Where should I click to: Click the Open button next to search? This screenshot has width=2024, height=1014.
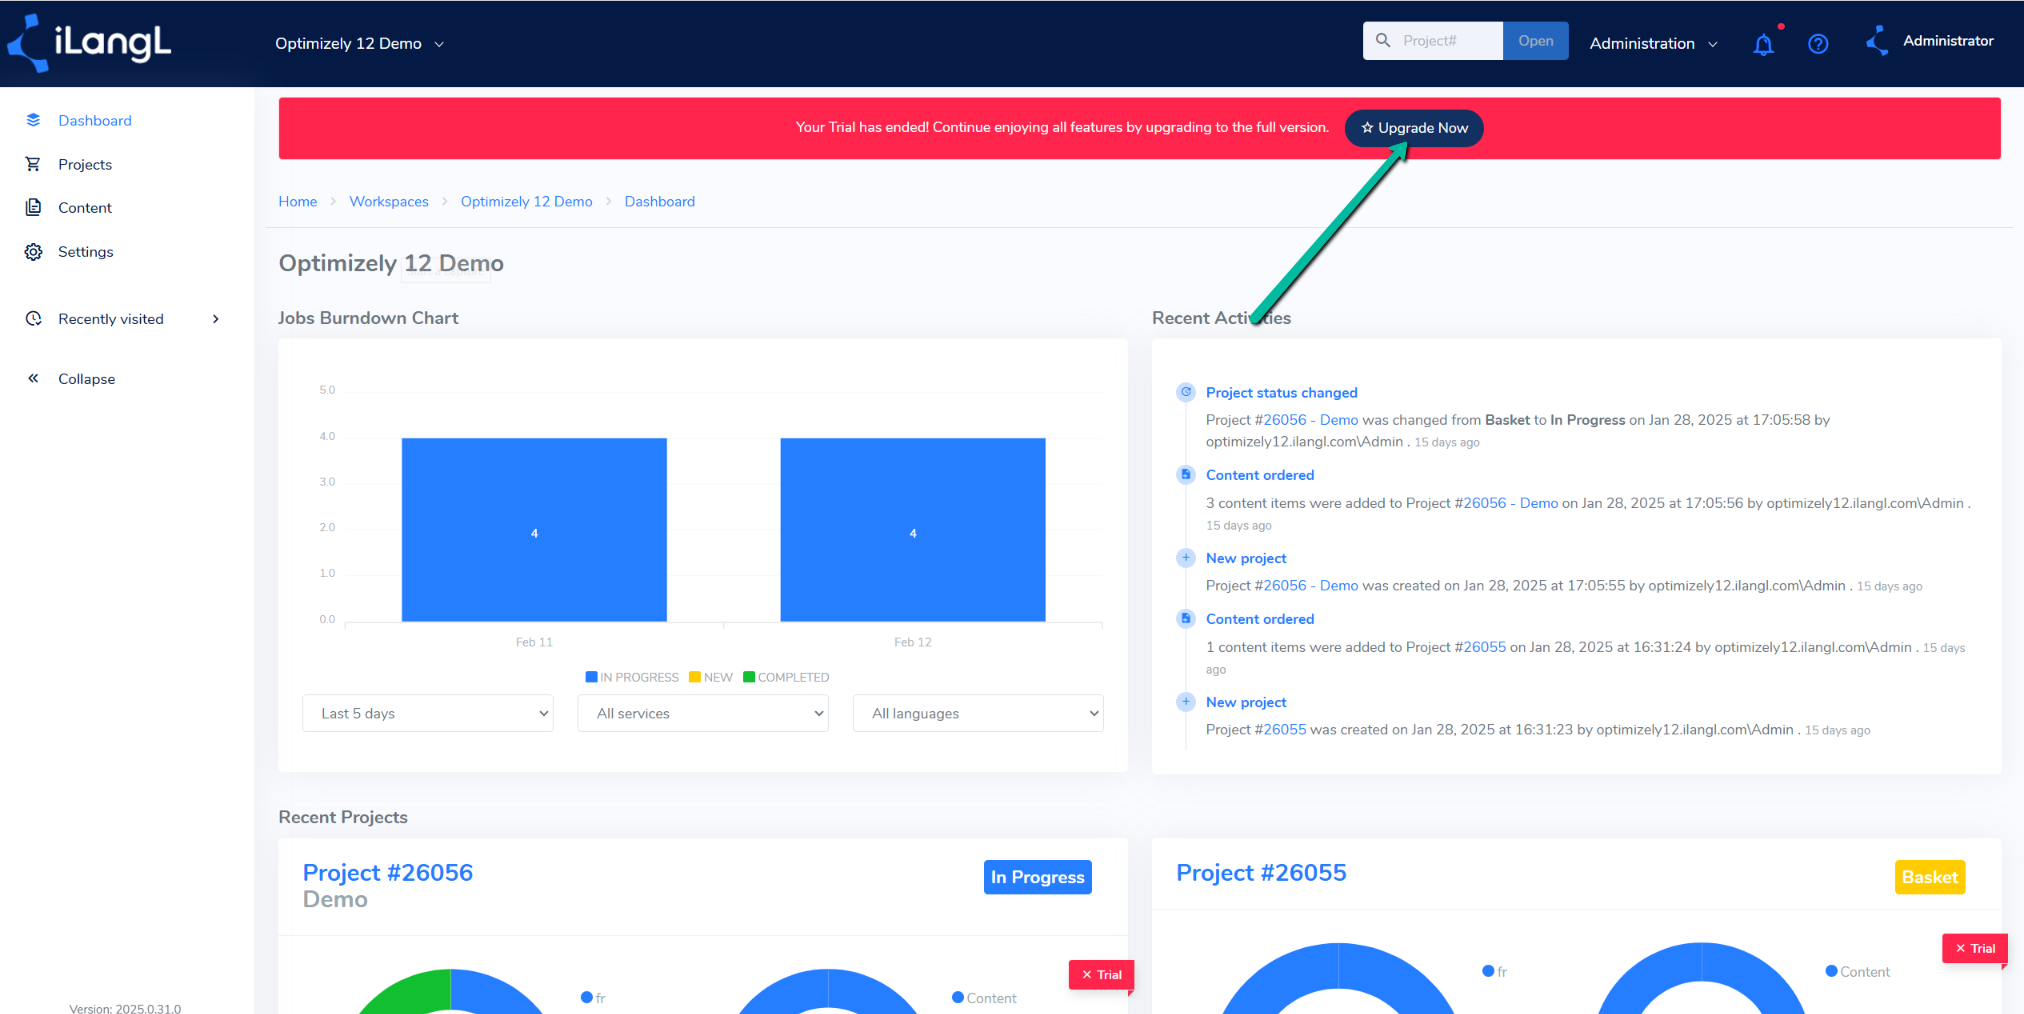1535,41
